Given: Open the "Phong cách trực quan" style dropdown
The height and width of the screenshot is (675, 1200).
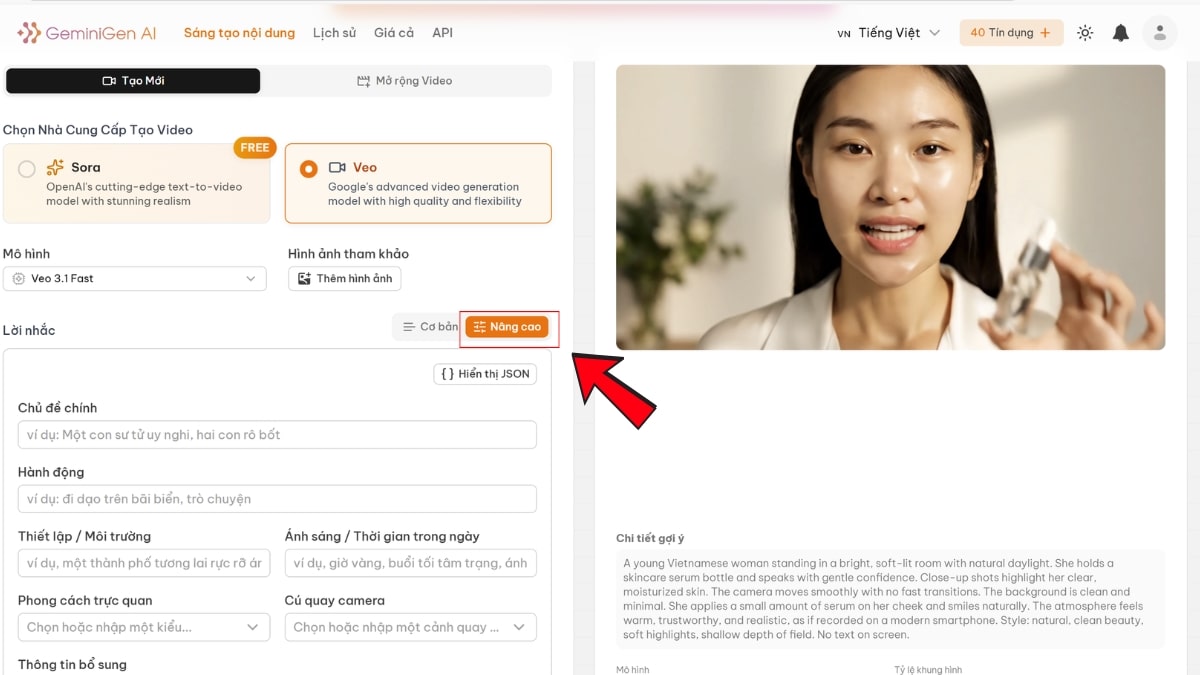Looking at the screenshot, I should (143, 627).
